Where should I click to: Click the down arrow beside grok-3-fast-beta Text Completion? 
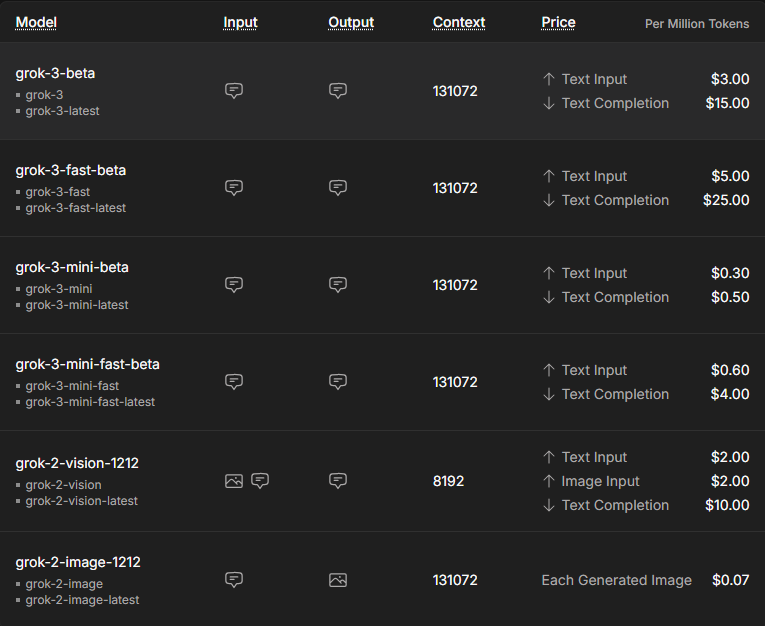(549, 200)
